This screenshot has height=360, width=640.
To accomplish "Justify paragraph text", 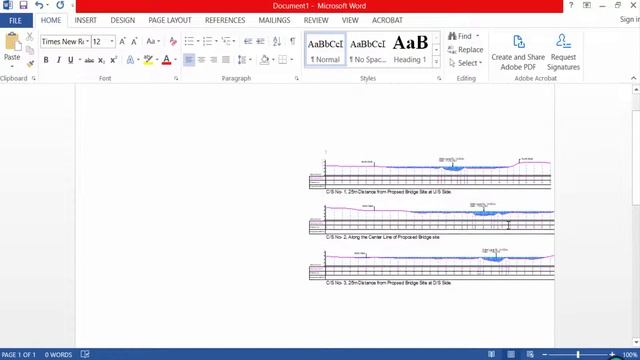I will click(226, 60).
